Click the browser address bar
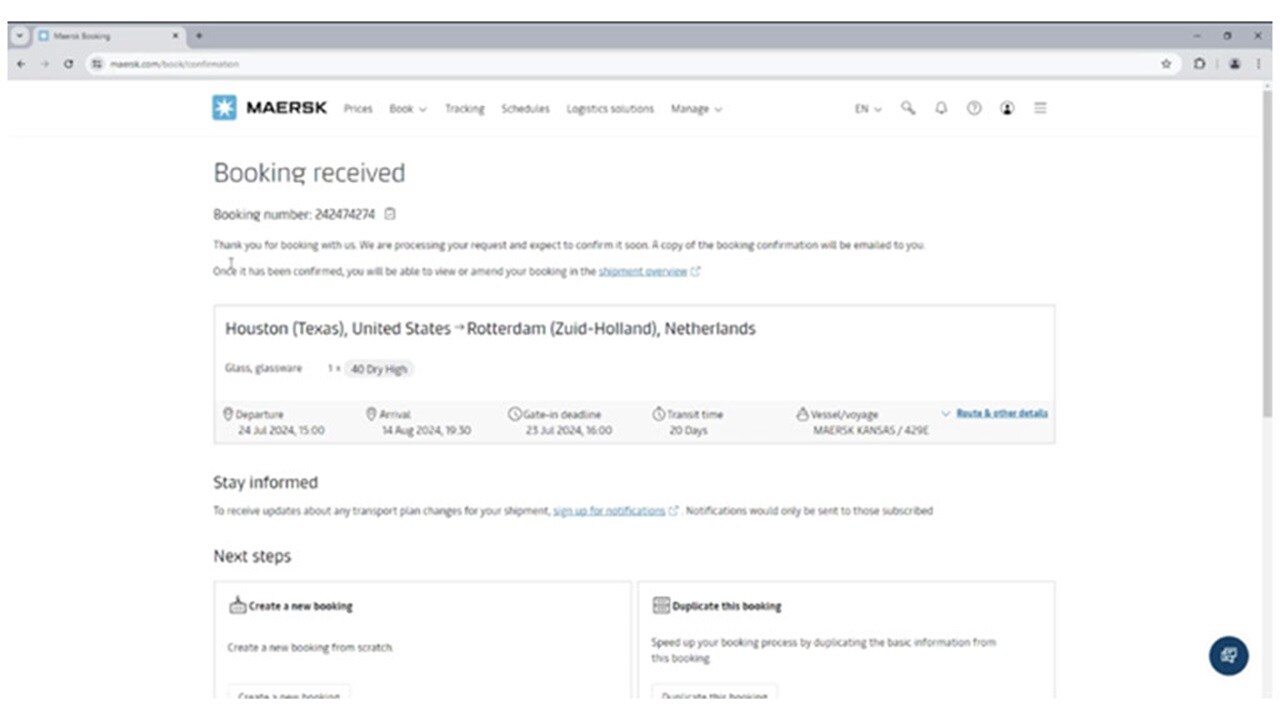The width and height of the screenshot is (1280, 720). (600, 64)
